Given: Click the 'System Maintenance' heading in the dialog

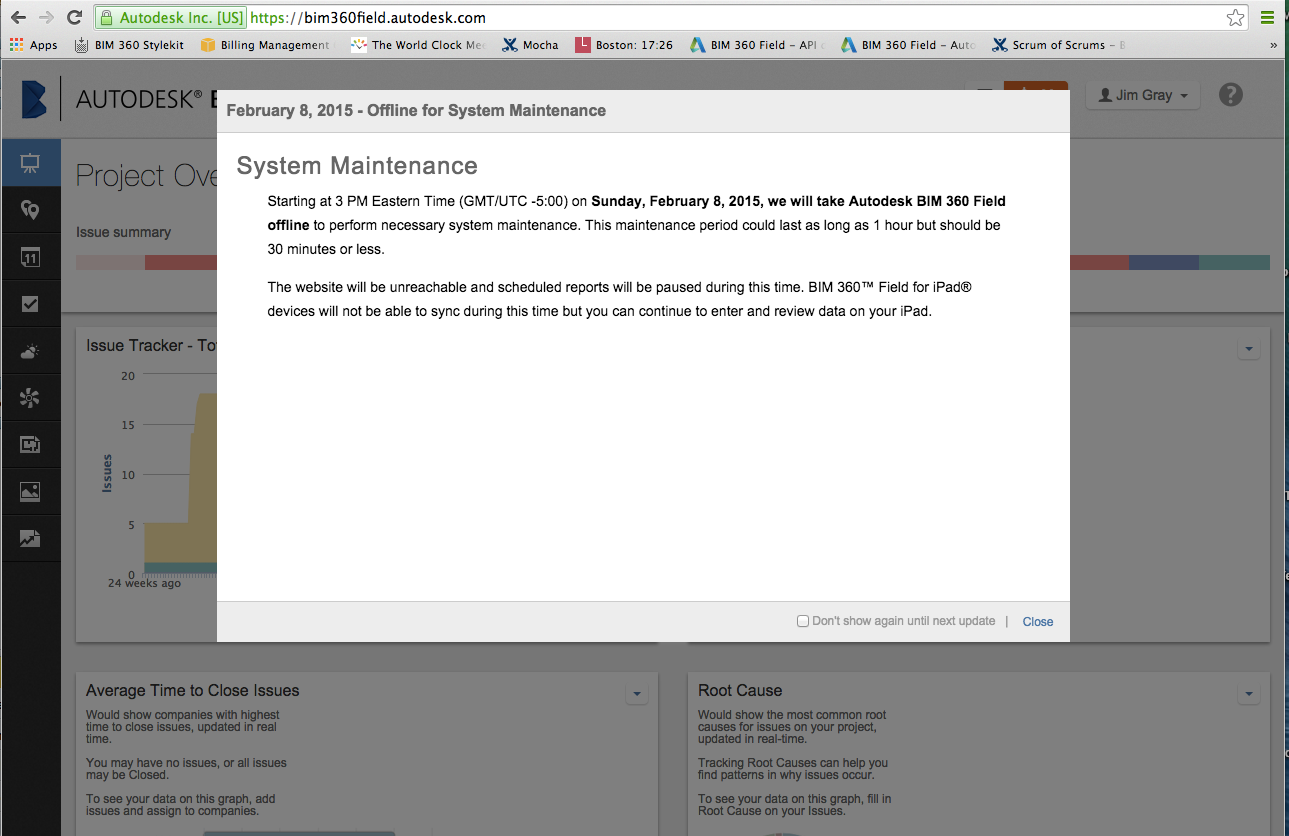Looking at the screenshot, I should [357, 166].
